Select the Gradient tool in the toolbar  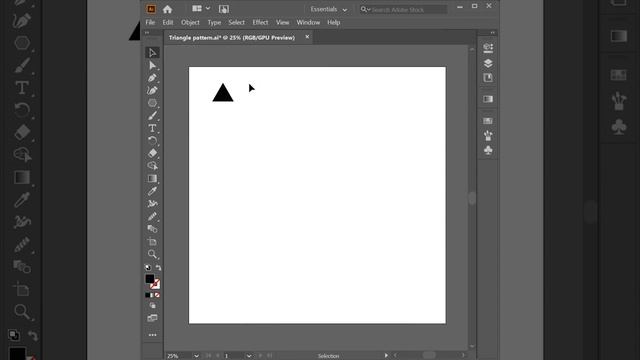(x=152, y=178)
